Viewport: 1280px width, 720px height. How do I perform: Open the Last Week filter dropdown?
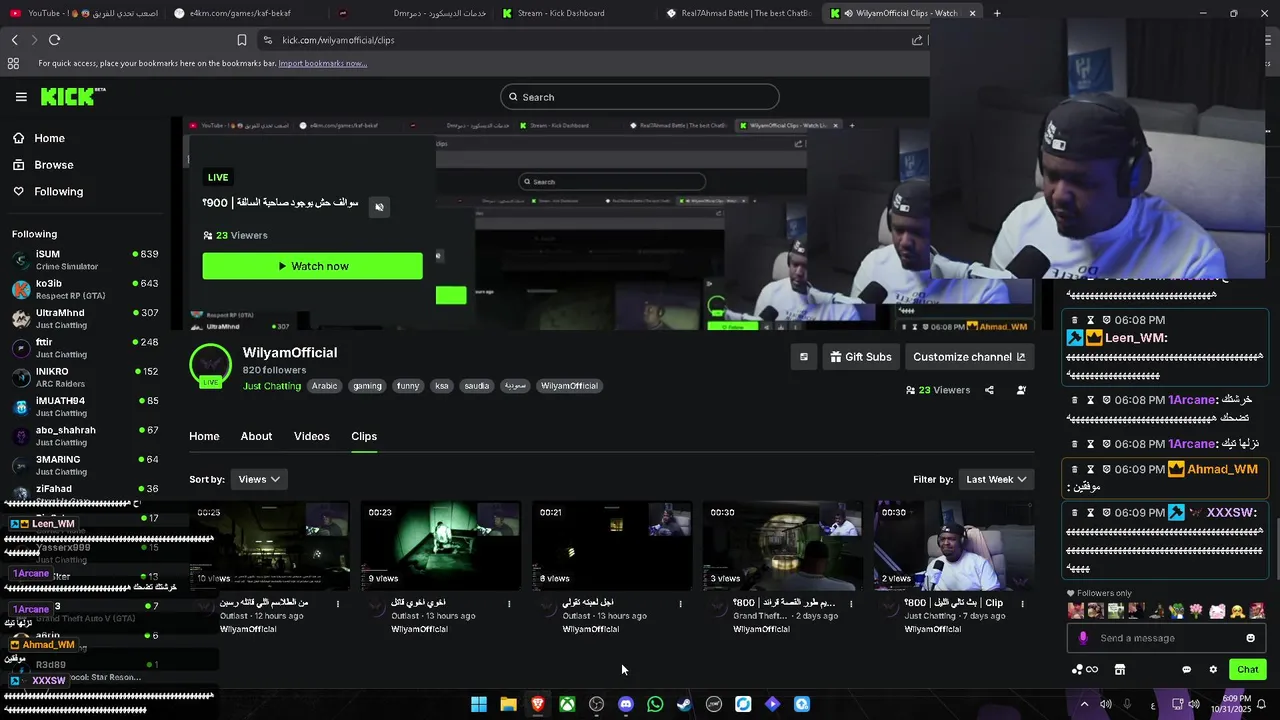(996, 479)
